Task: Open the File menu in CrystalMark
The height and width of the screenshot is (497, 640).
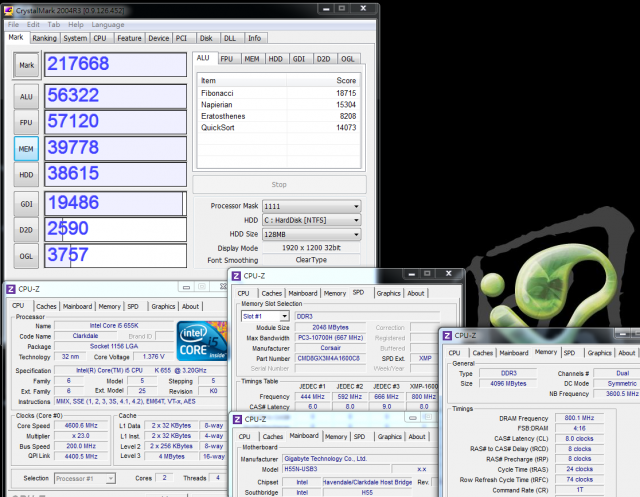Action: point(13,24)
